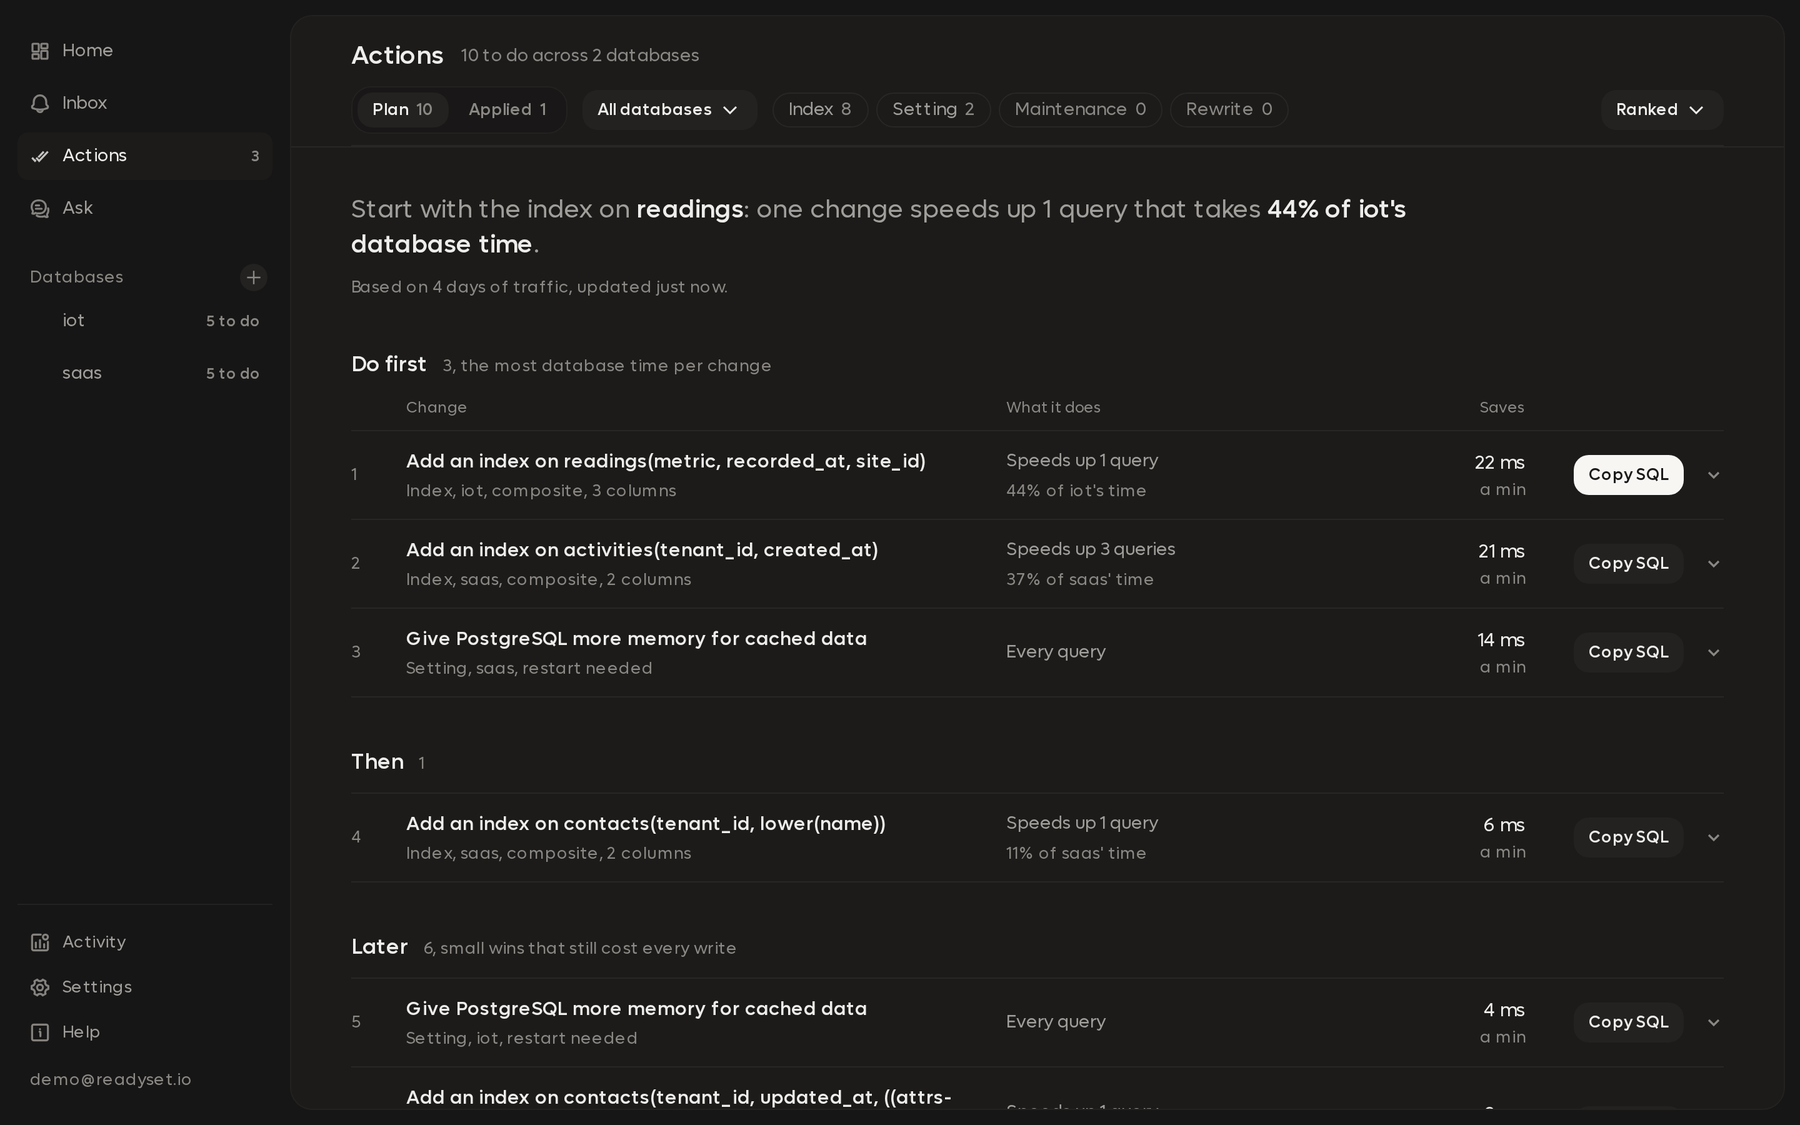Click the 'Then' section heading
Viewport: 1800px width, 1125px height.
pyautogui.click(x=377, y=762)
